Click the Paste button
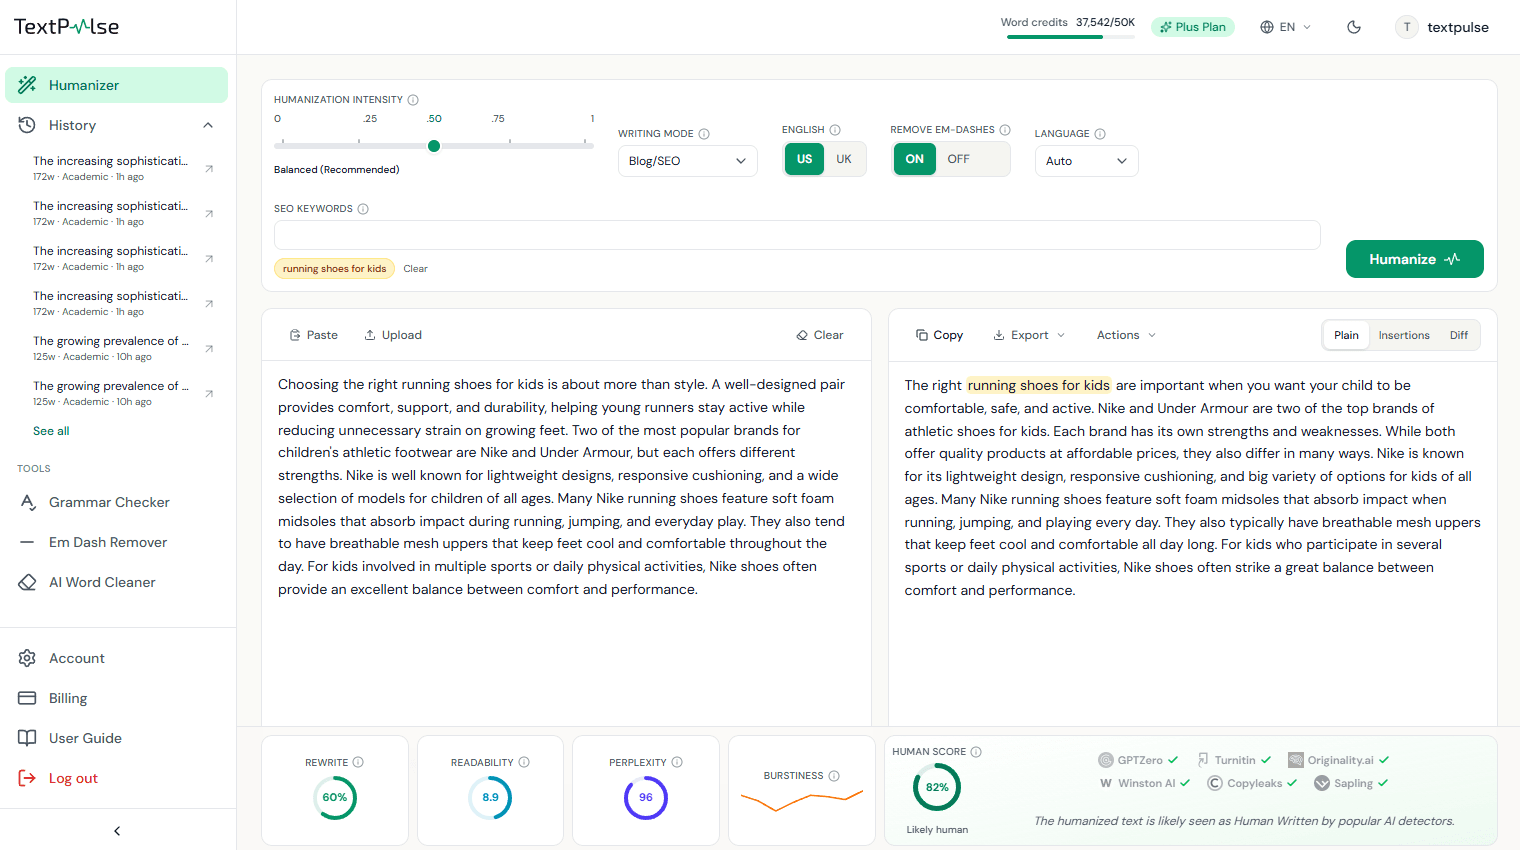This screenshot has width=1520, height=850. coord(313,335)
